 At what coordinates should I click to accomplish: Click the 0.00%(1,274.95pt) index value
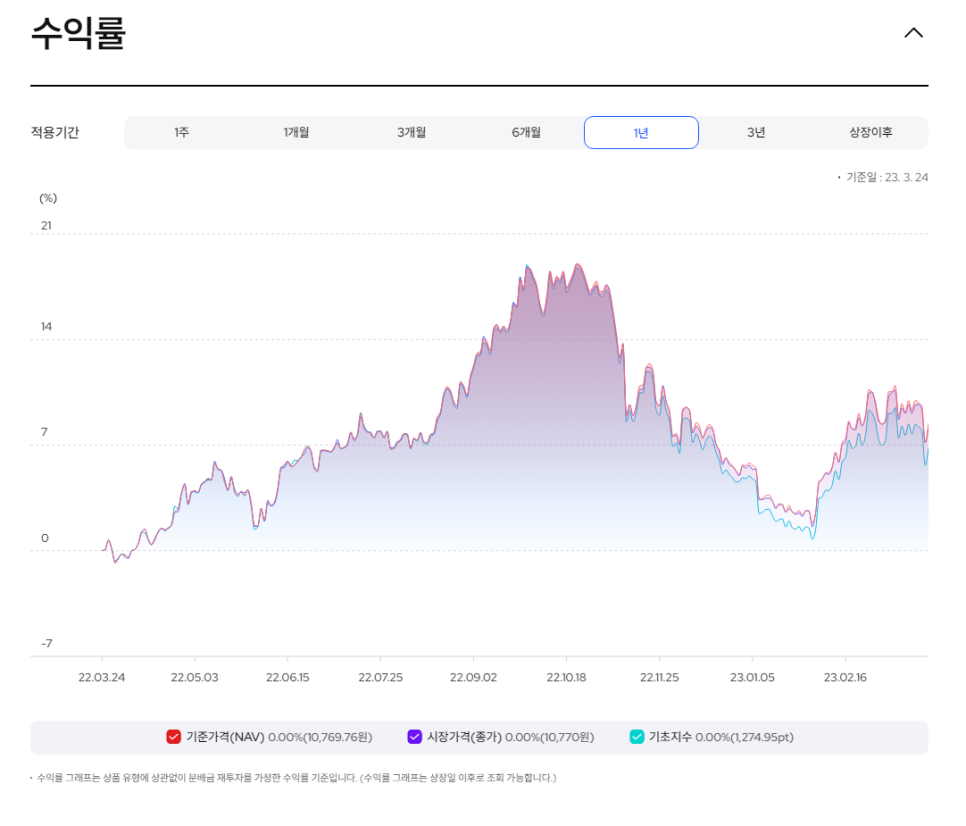[745, 737]
